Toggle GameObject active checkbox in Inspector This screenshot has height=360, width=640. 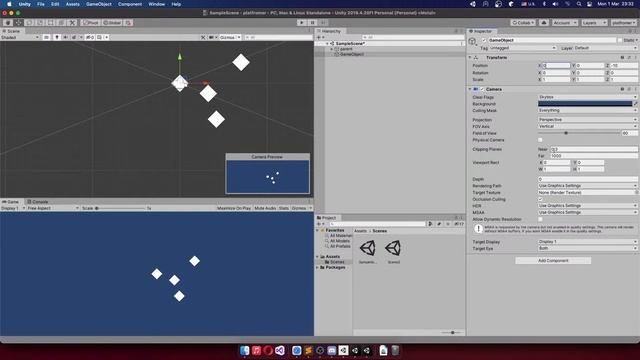484,40
